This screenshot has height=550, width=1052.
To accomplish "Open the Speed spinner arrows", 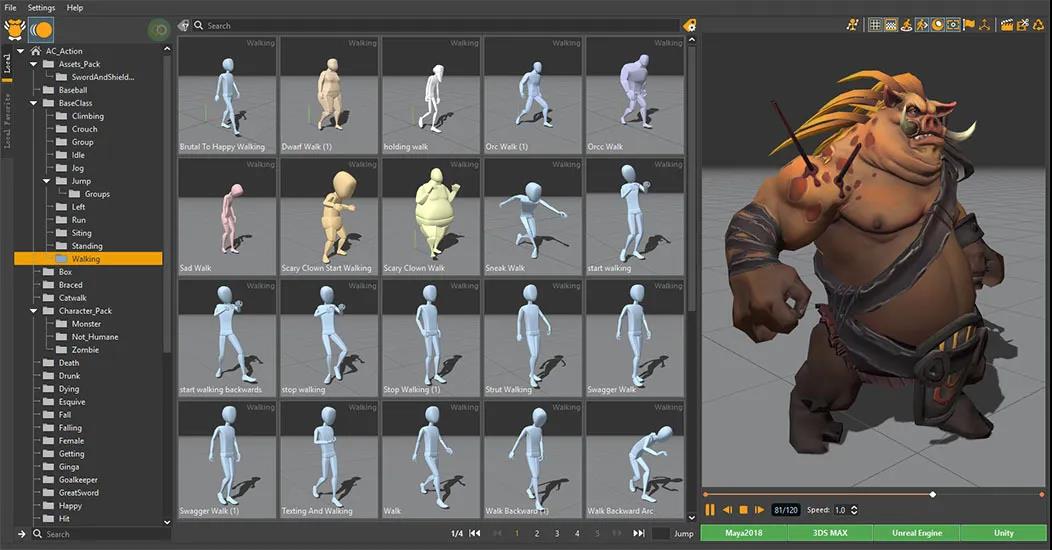I will click(x=854, y=510).
